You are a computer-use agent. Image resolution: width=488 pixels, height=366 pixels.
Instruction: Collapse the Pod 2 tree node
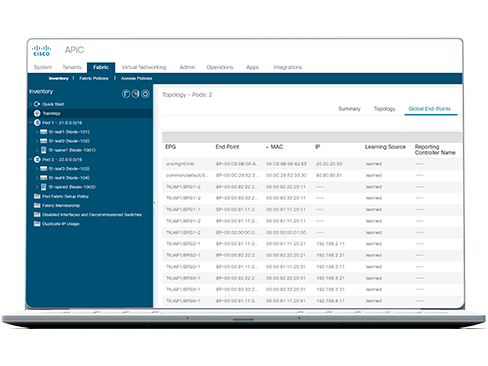pos(31,159)
